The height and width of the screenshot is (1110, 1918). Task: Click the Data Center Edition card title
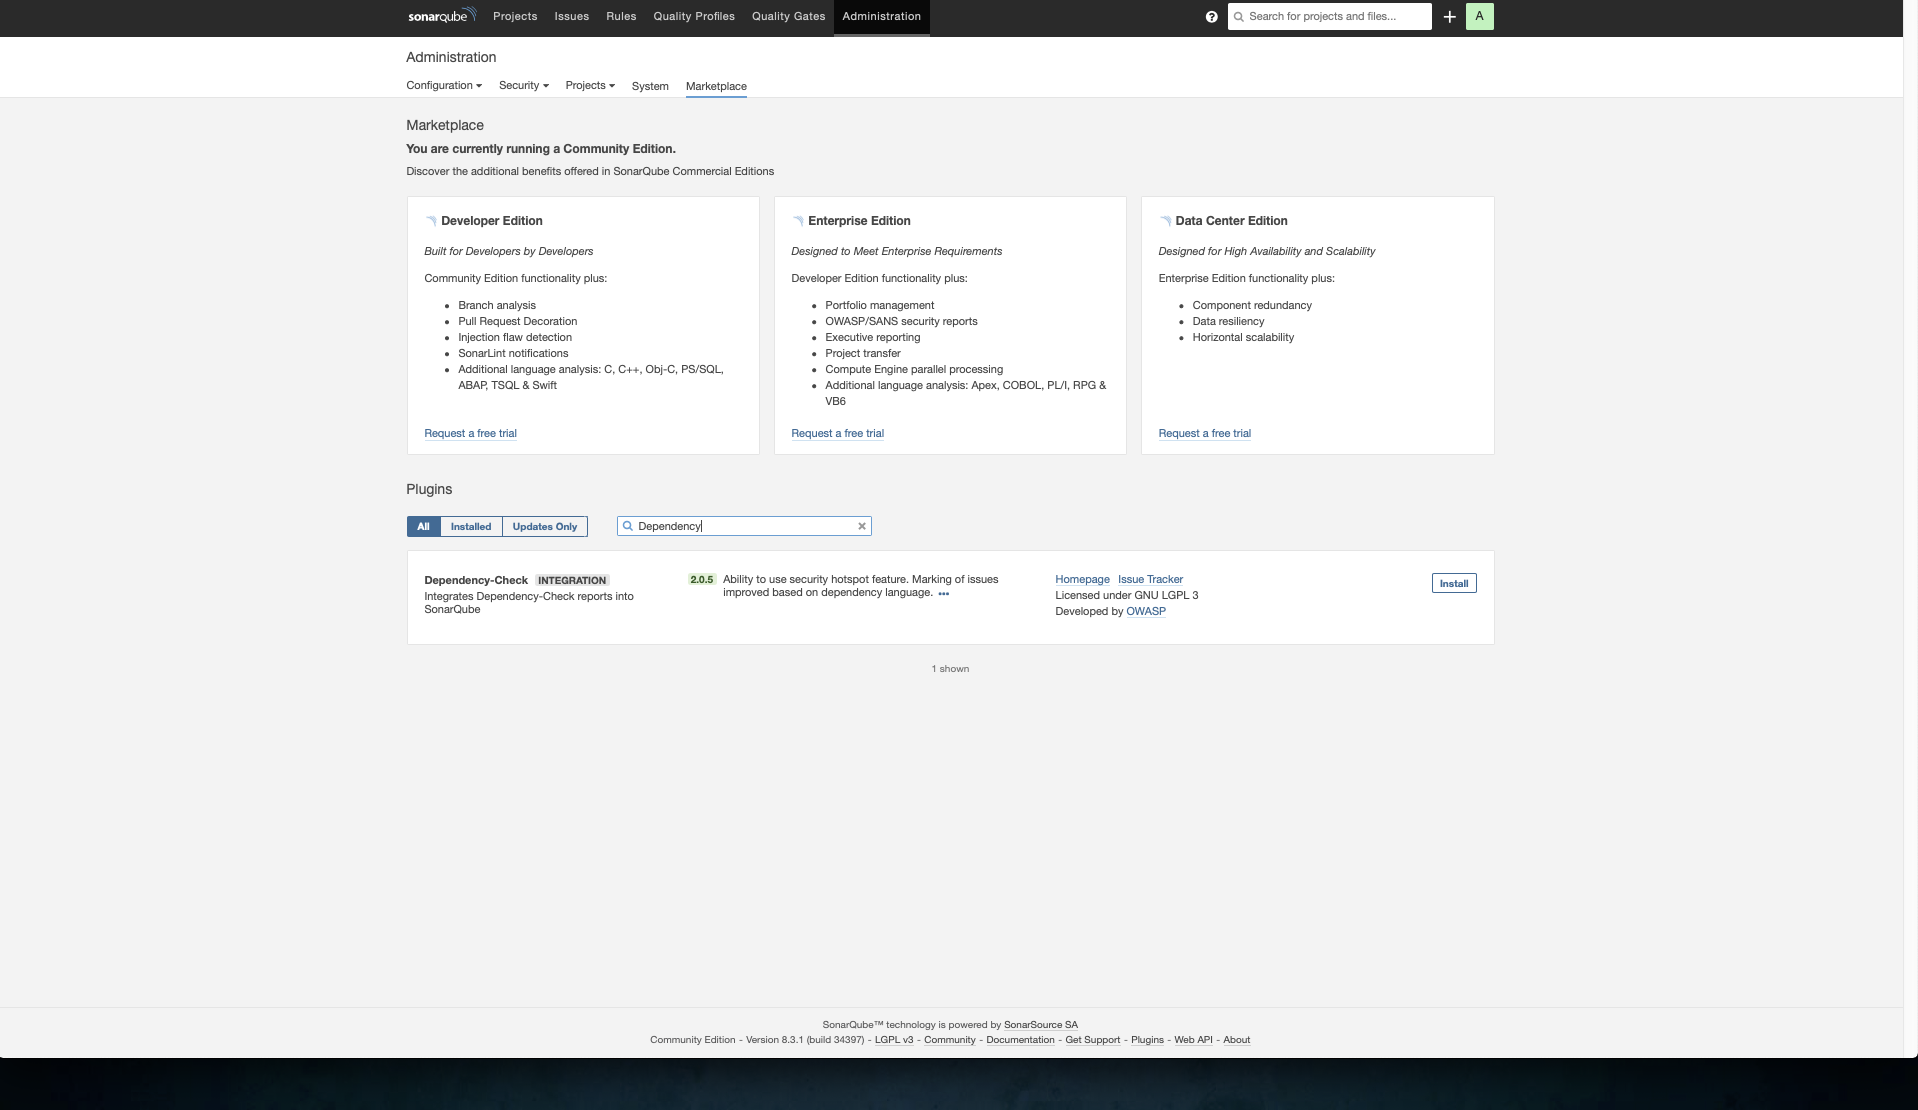1231,221
